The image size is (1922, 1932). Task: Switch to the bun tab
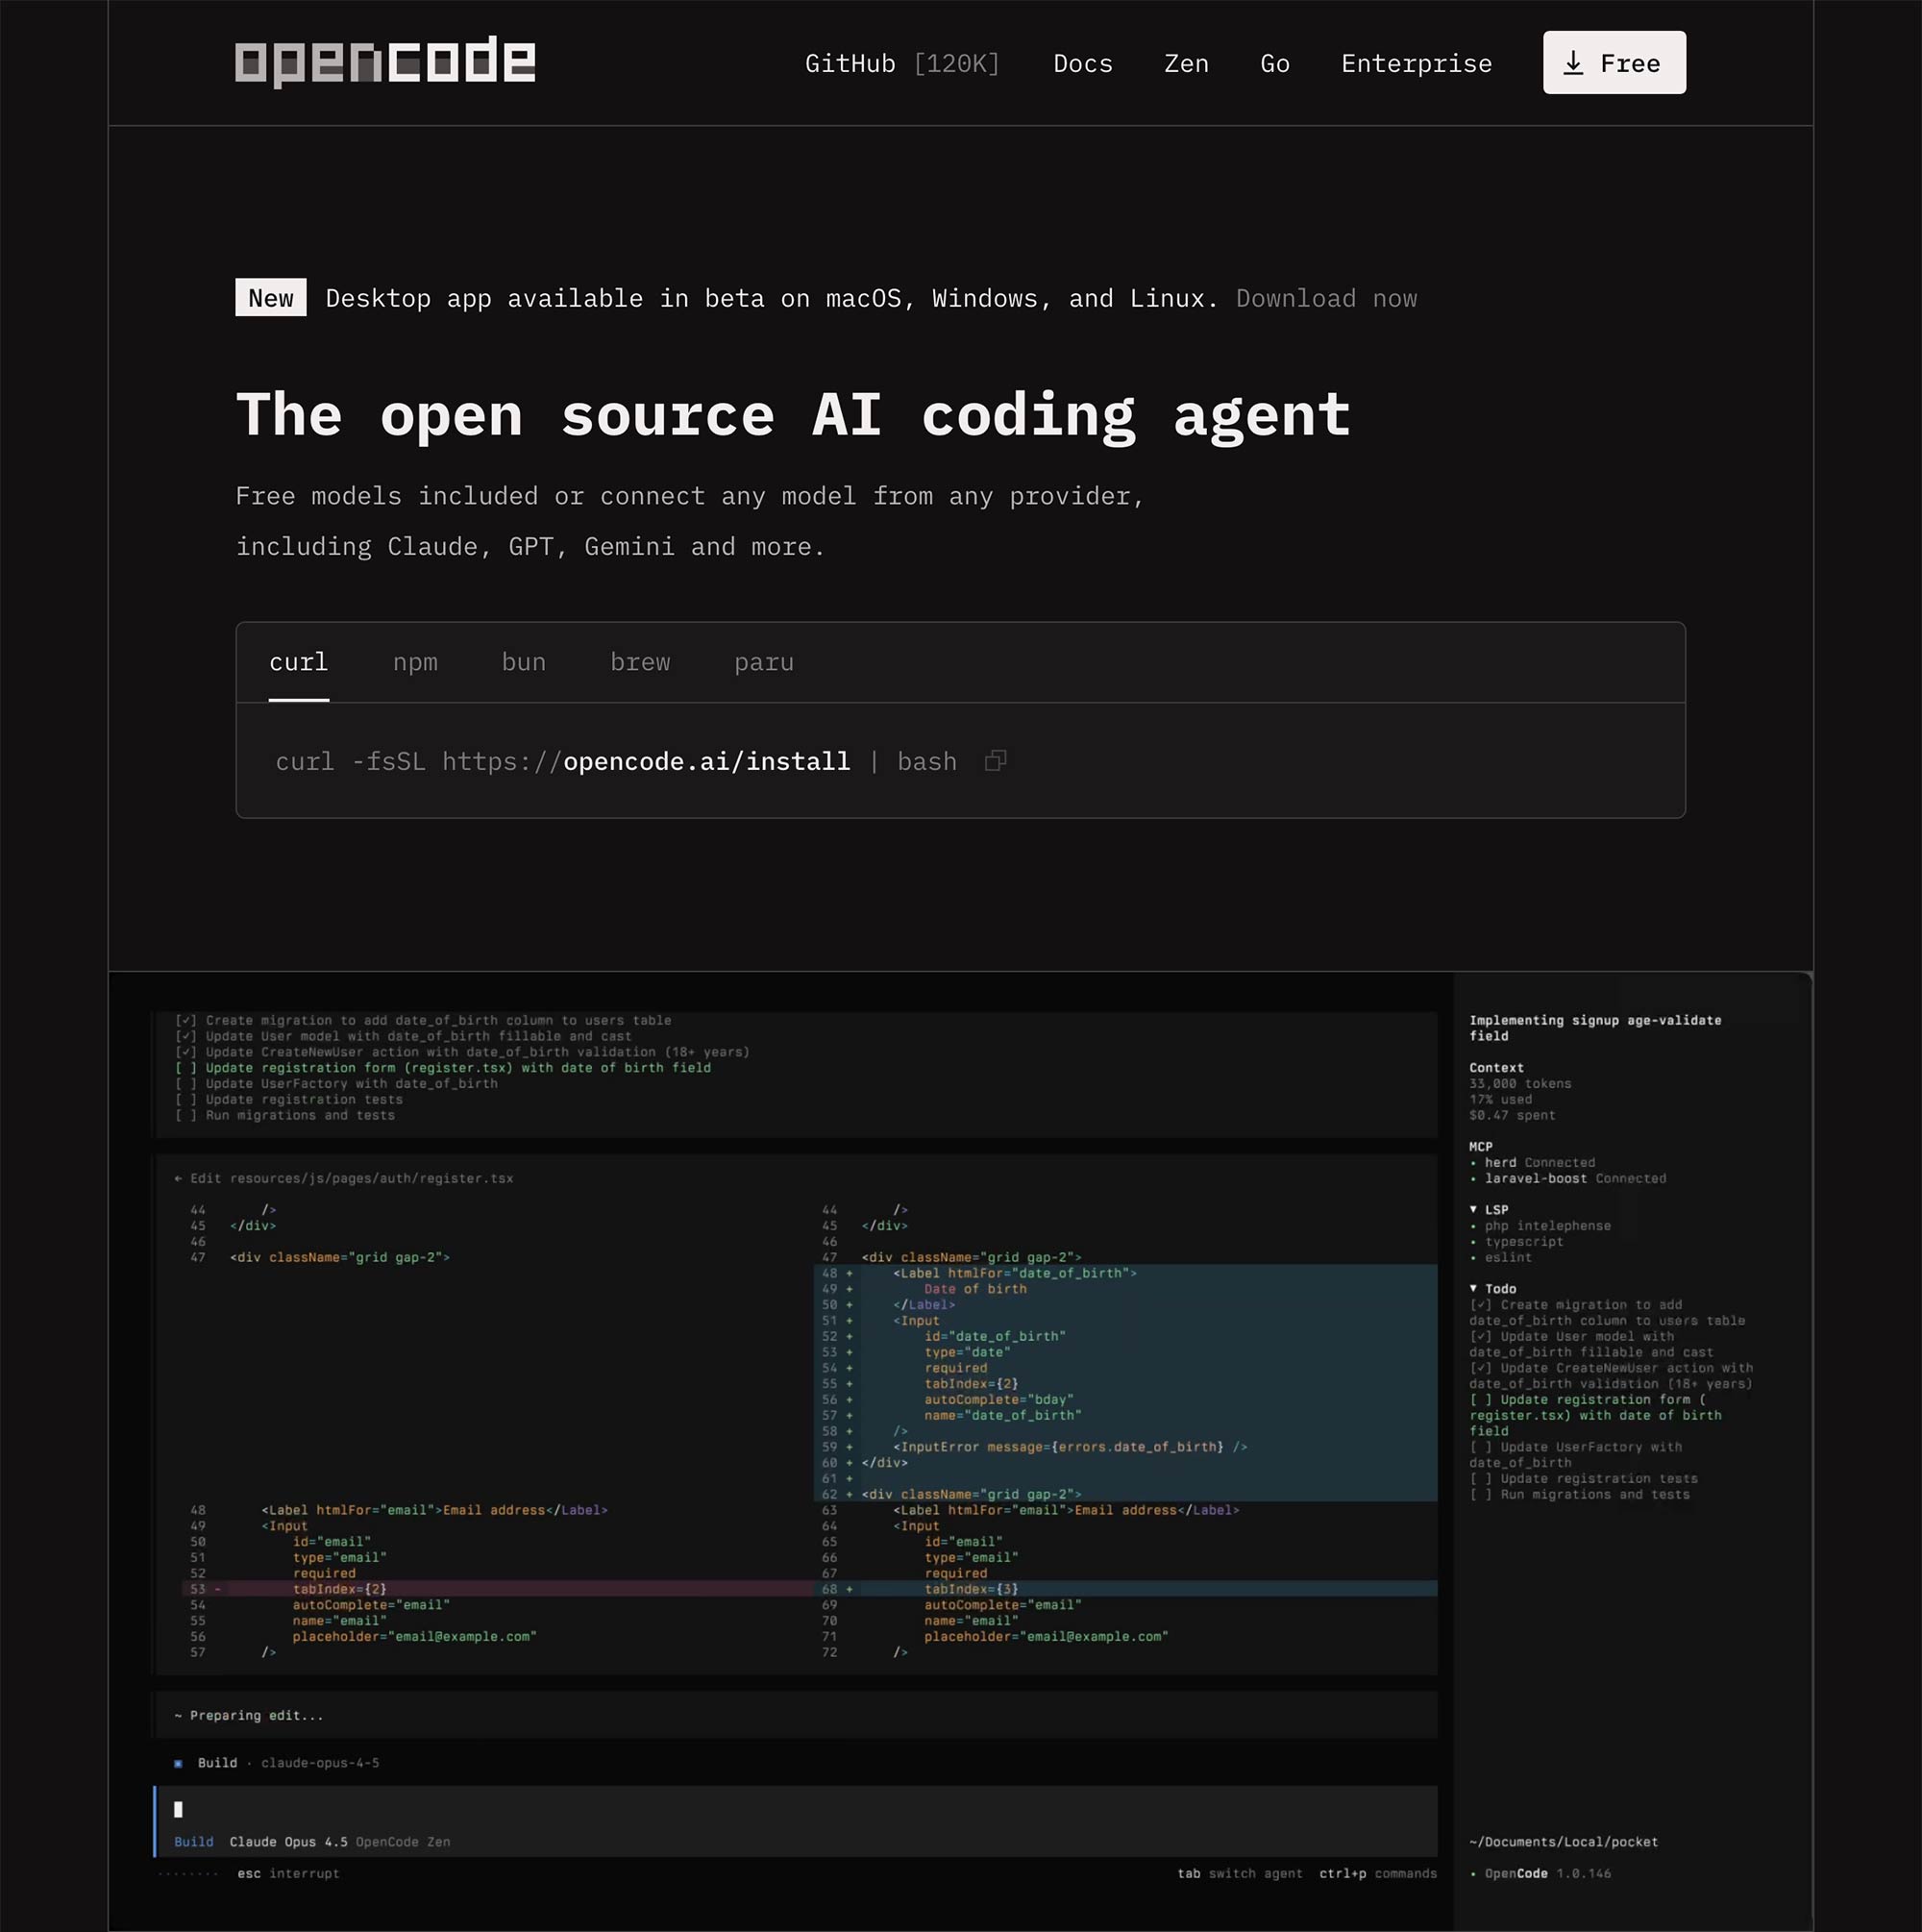523,662
